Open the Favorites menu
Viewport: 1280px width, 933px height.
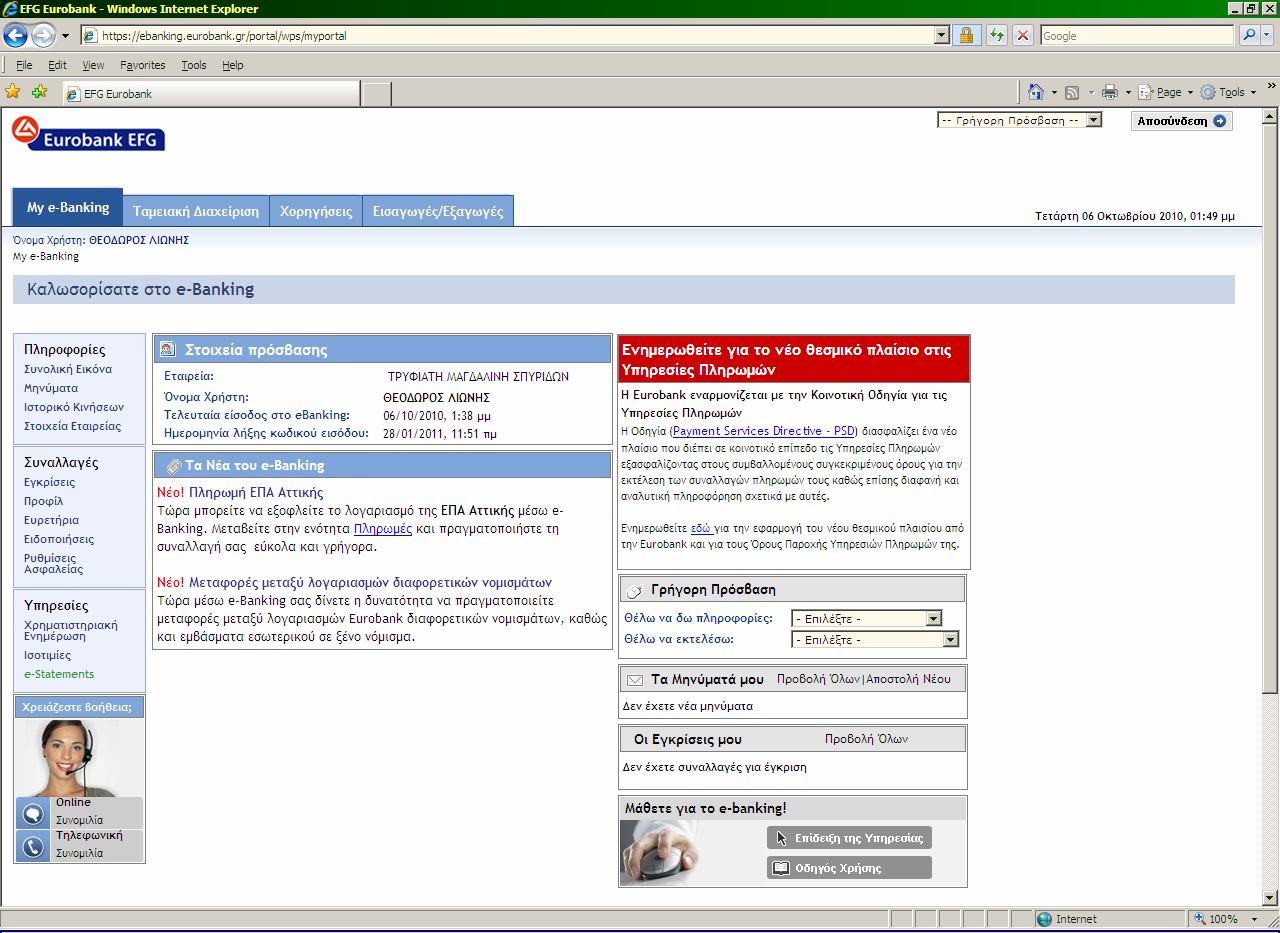(143, 65)
